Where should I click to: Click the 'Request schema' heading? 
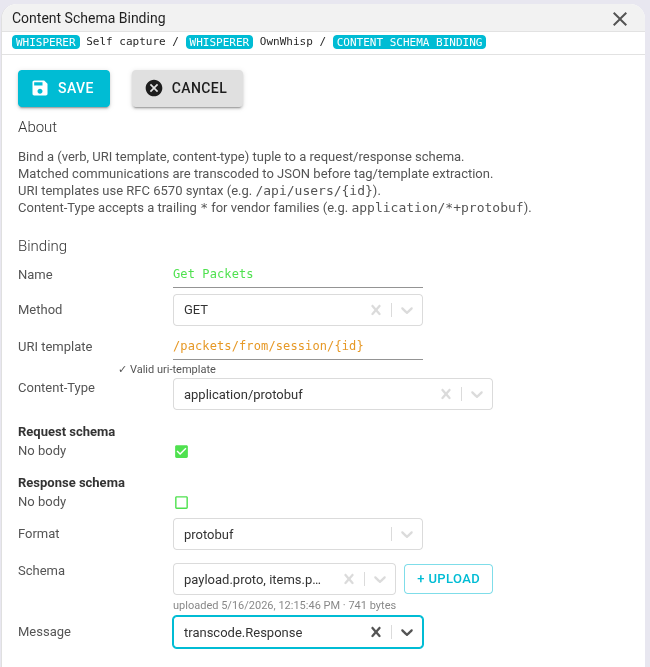(66, 432)
